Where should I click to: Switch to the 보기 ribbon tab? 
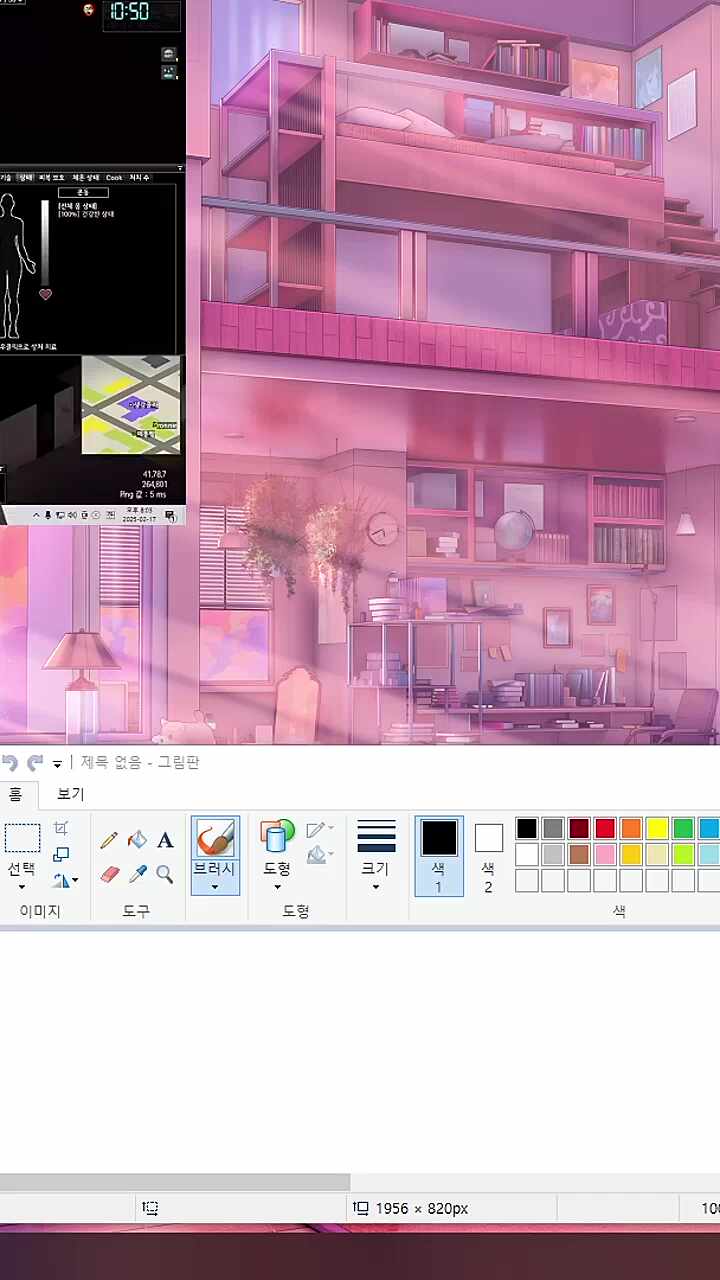pyautogui.click(x=70, y=794)
